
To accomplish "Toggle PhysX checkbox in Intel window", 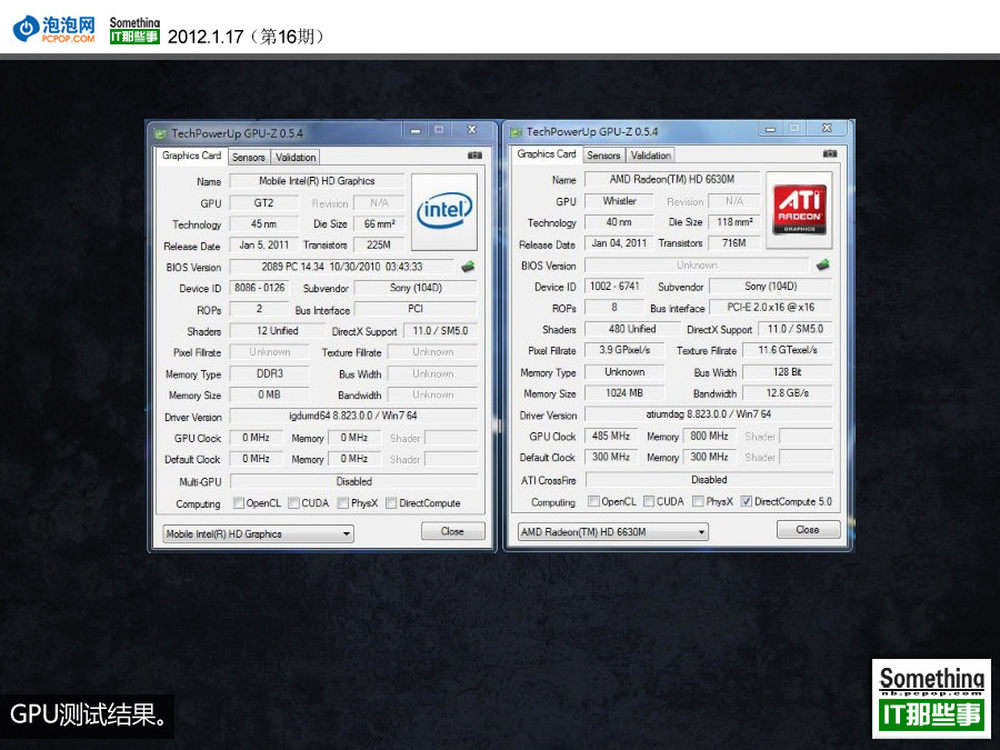I will tap(343, 503).
